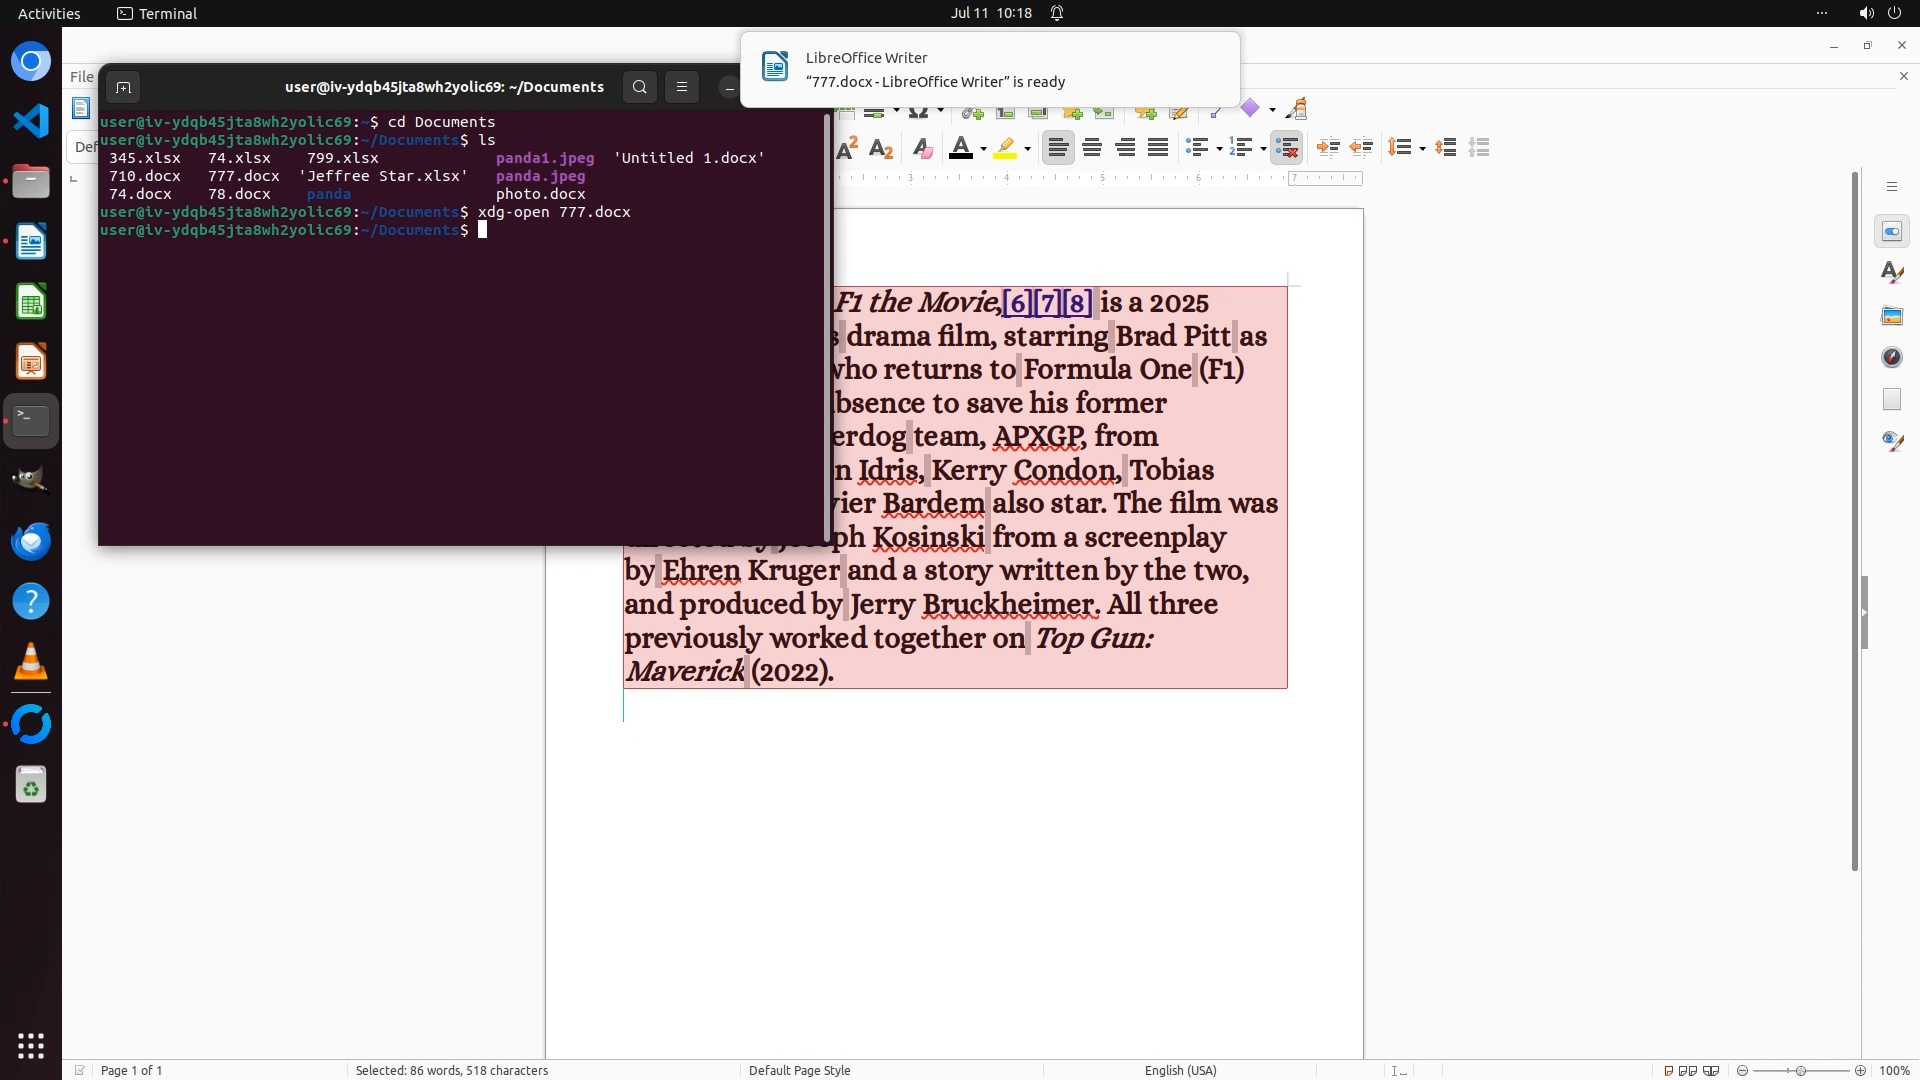Expand the font color dropdown arrow
The width and height of the screenshot is (1920, 1080).
click(x=984, y=149)
